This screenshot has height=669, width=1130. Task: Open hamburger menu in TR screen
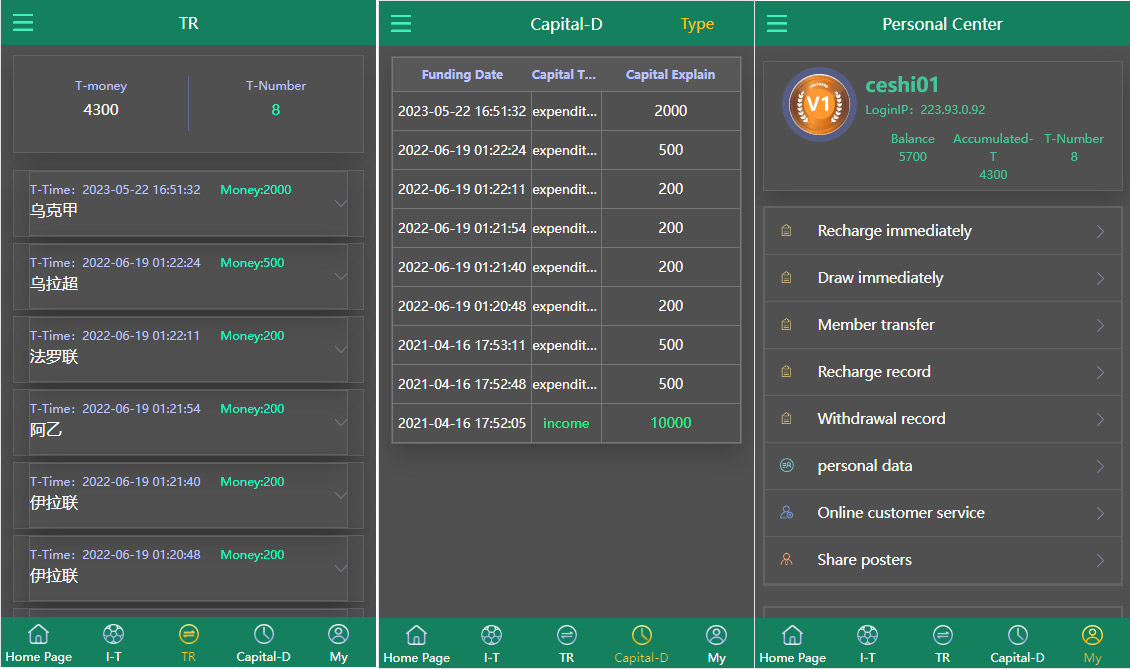point(23,23)
